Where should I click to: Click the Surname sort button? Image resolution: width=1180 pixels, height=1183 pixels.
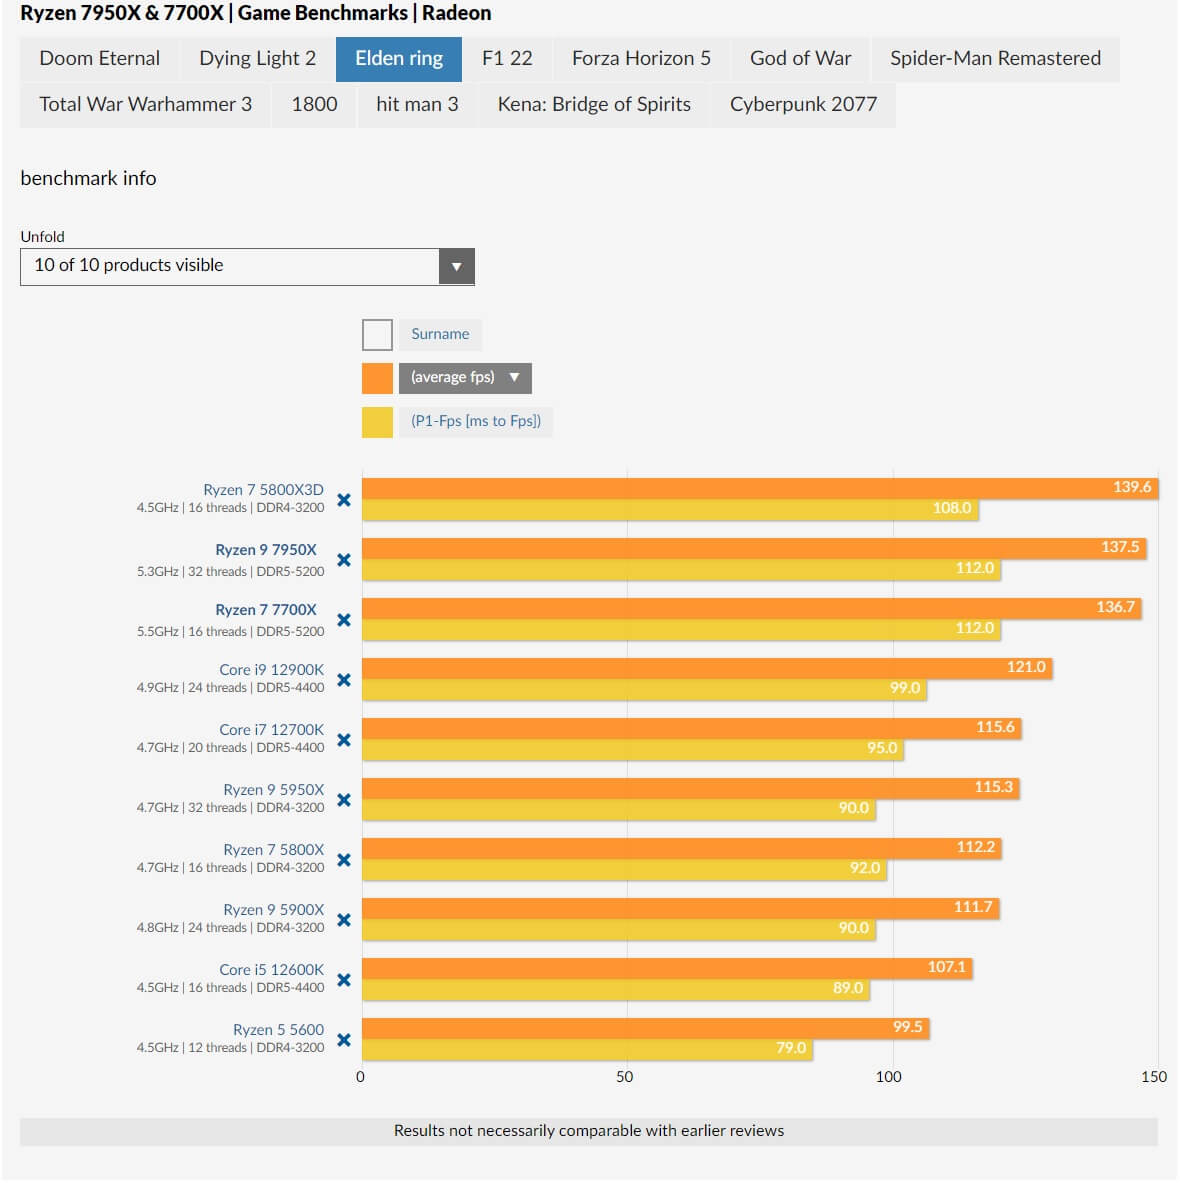(x=440, y=335)
